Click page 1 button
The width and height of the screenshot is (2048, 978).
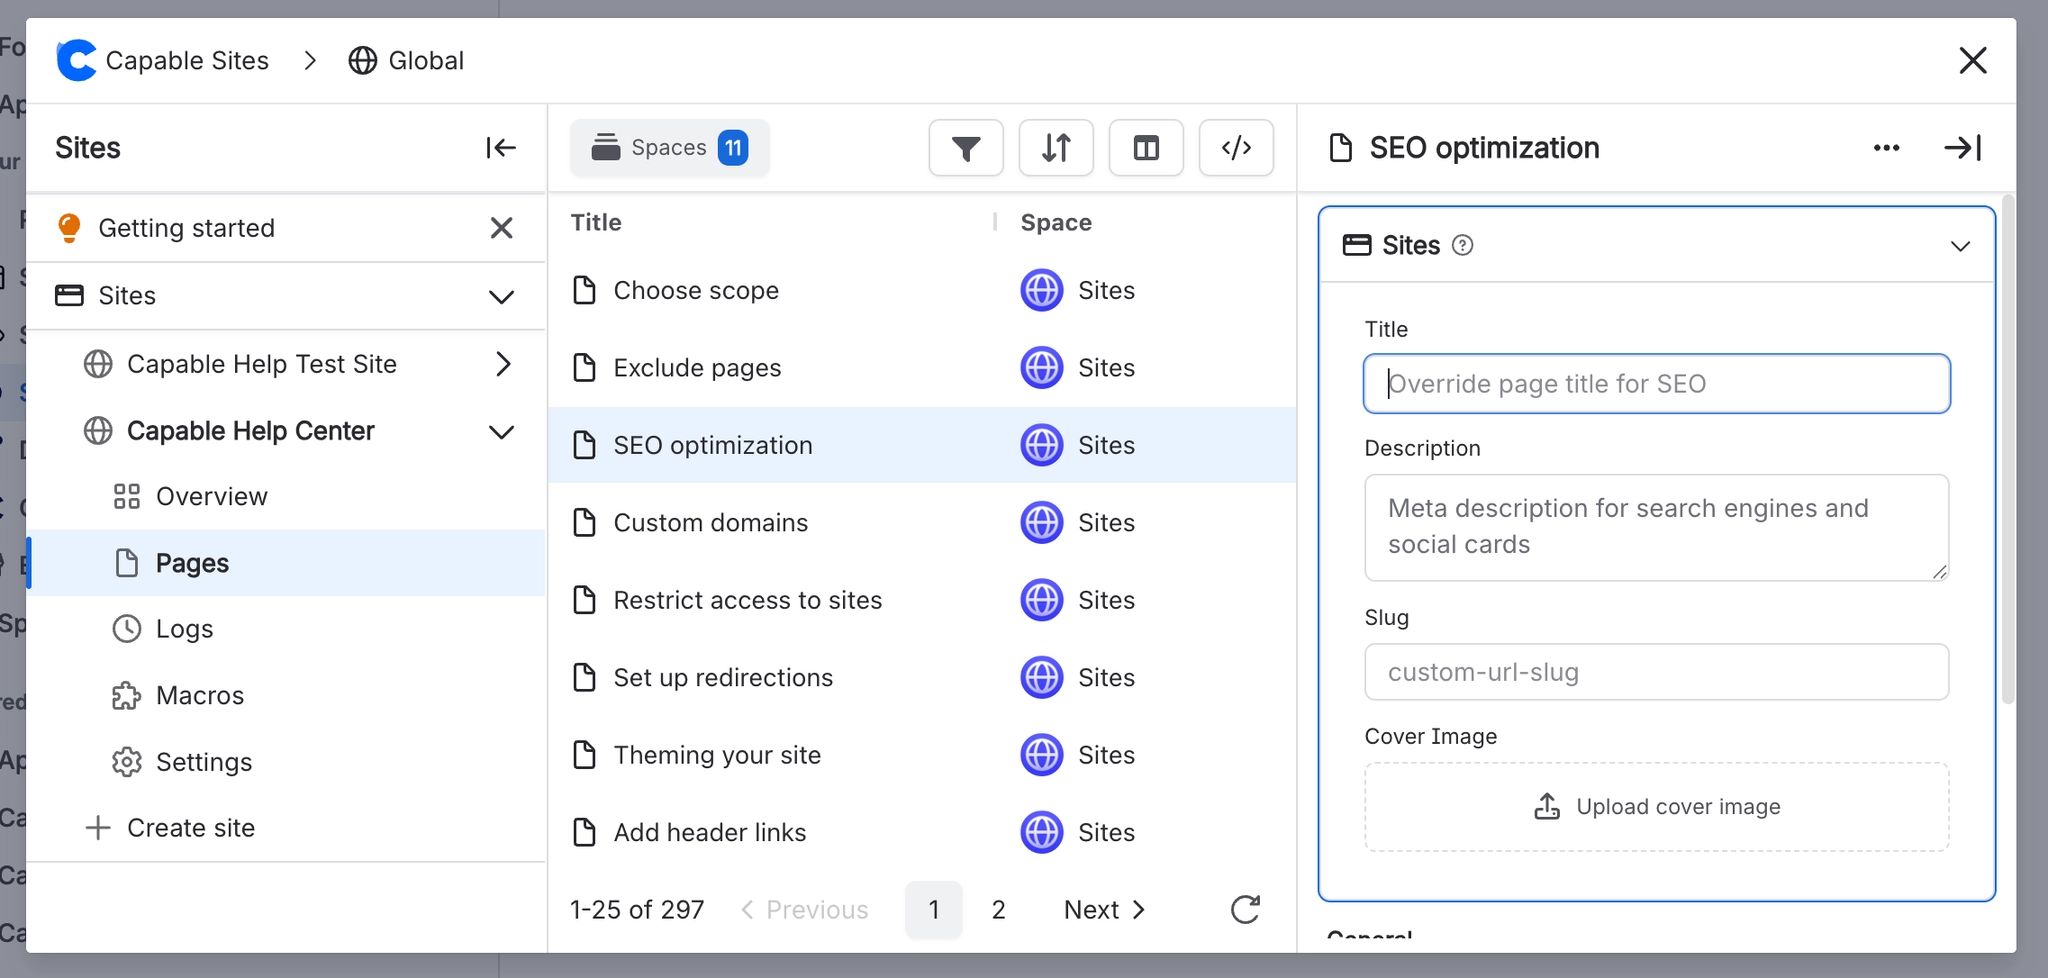(934, 909)
